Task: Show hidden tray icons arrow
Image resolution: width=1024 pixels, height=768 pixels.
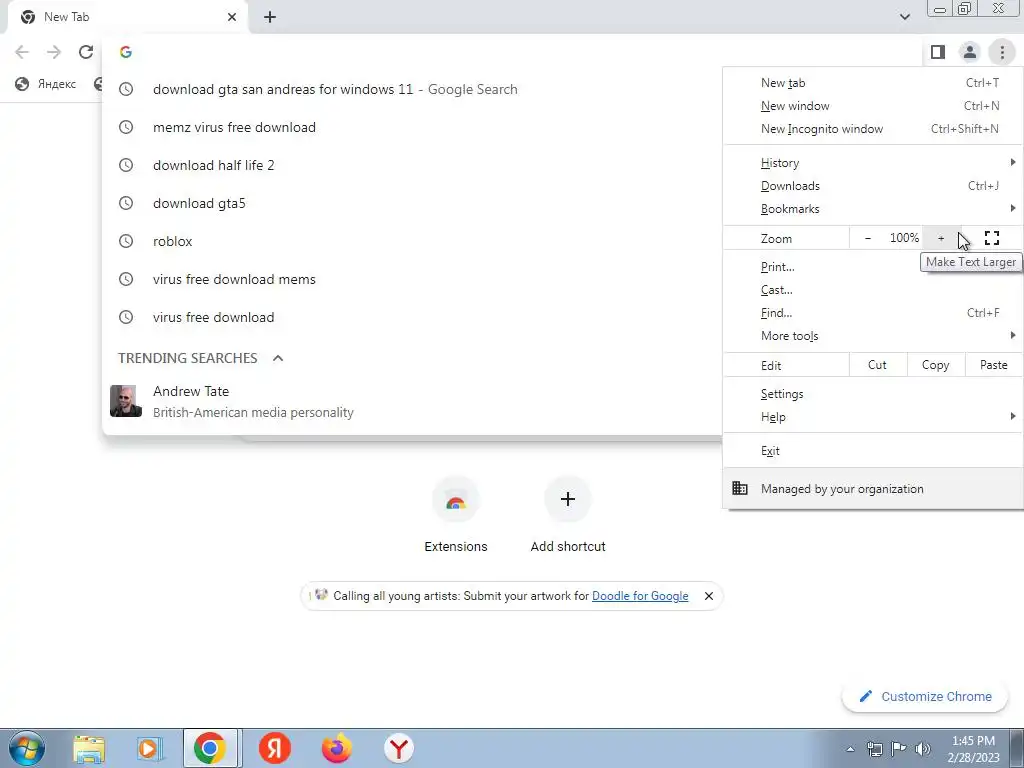Action: coord(850,749)
